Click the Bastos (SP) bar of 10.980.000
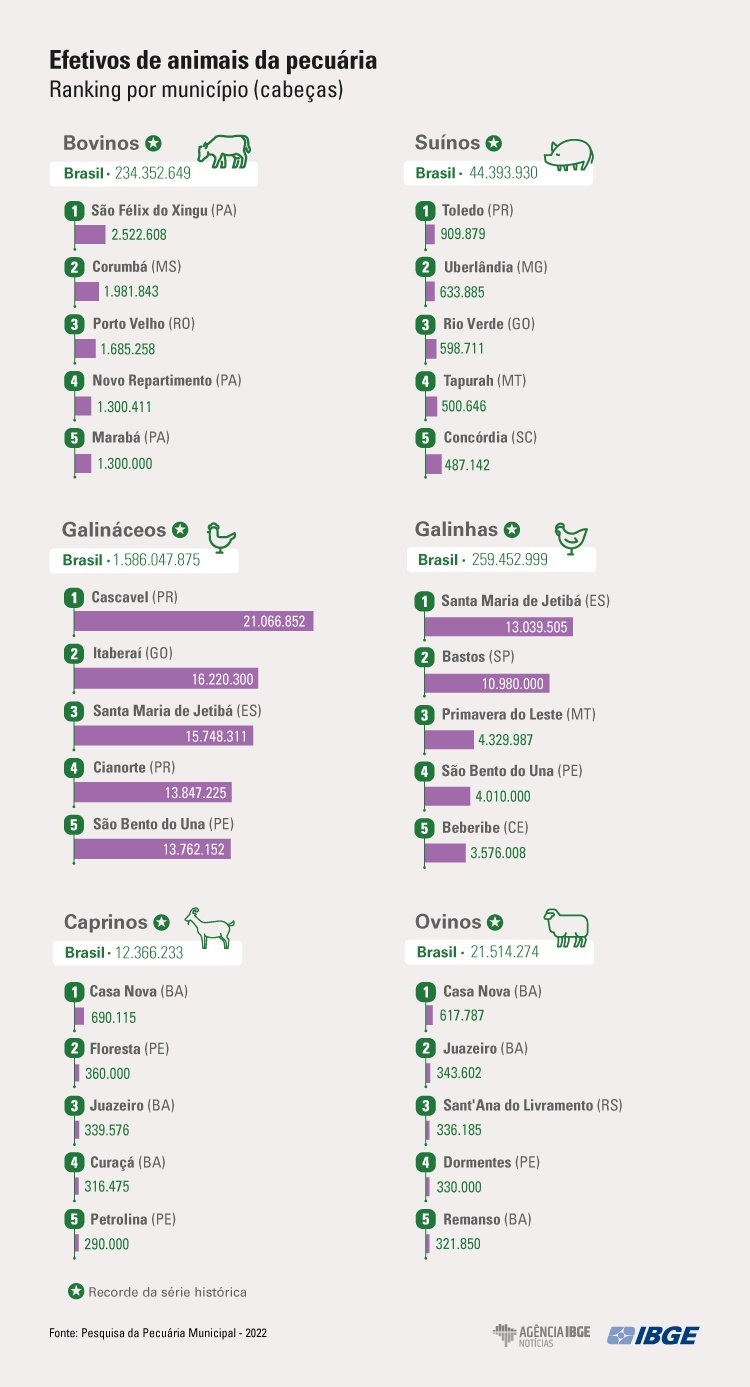 click(487, 683)
